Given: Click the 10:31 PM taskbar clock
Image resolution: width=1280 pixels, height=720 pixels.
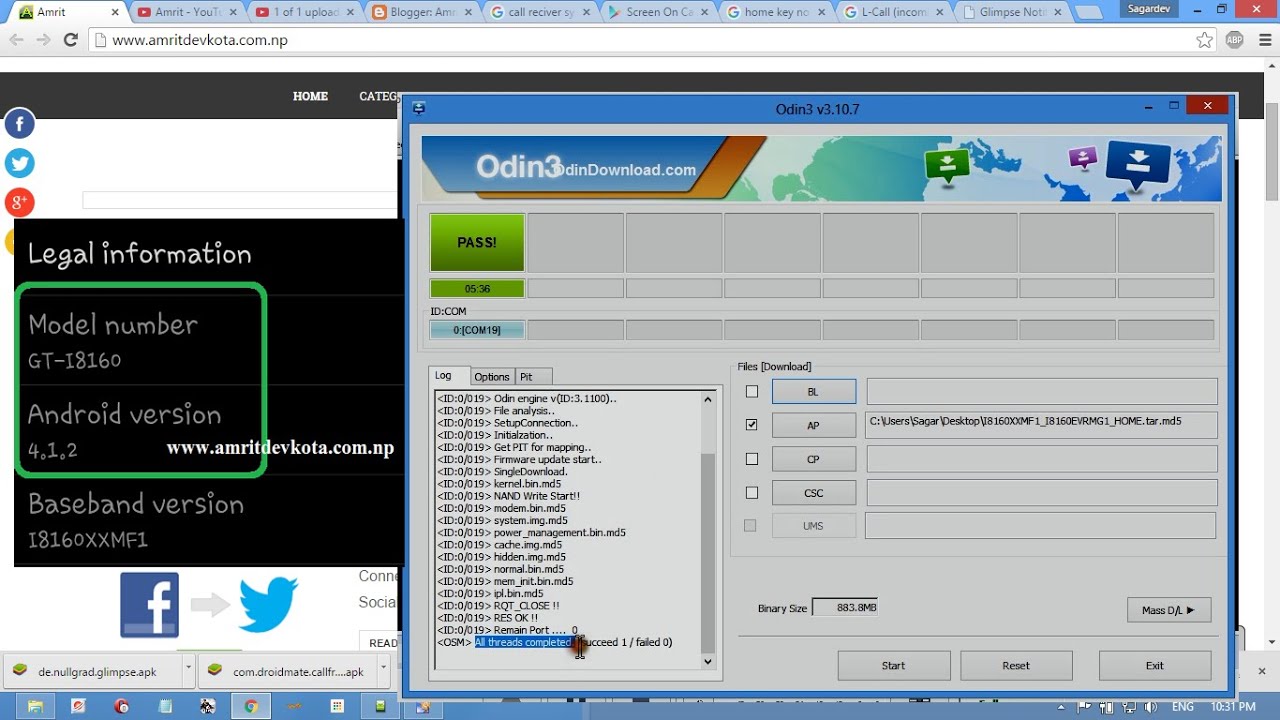Looking at the screenshot, I should pyautogui.click(x=1232, y=707).
